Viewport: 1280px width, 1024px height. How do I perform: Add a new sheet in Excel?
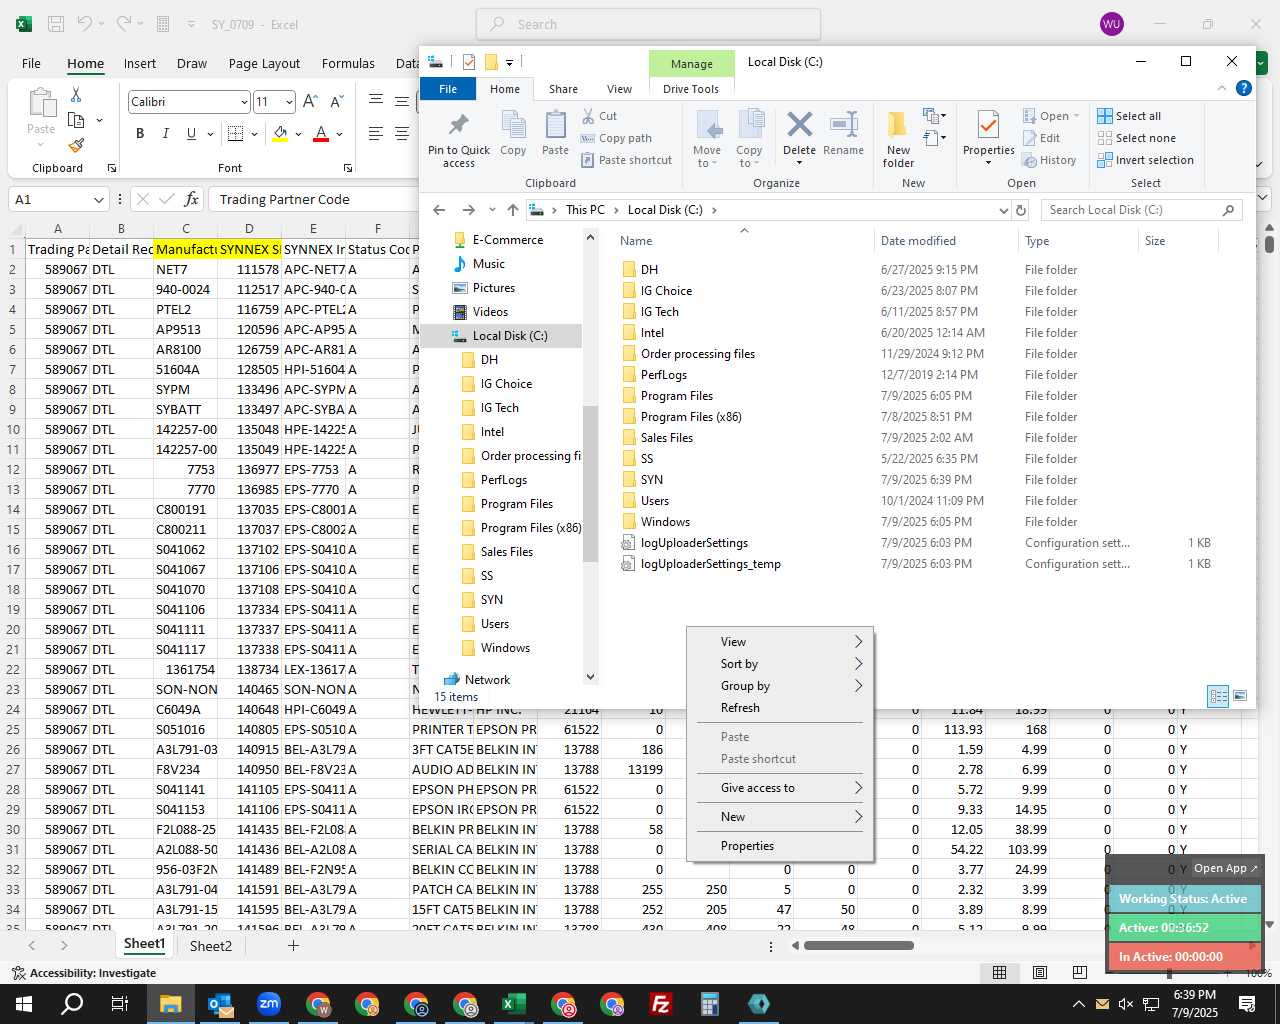point(293,946)
